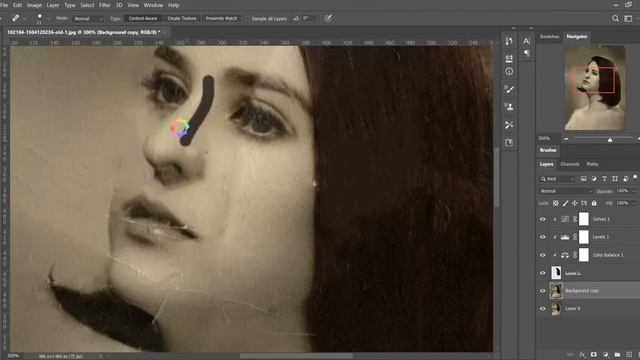Hide the Levels 1 layer
Image resolution: width=640 pixels, height=360 pixels.
click(542, 237)
